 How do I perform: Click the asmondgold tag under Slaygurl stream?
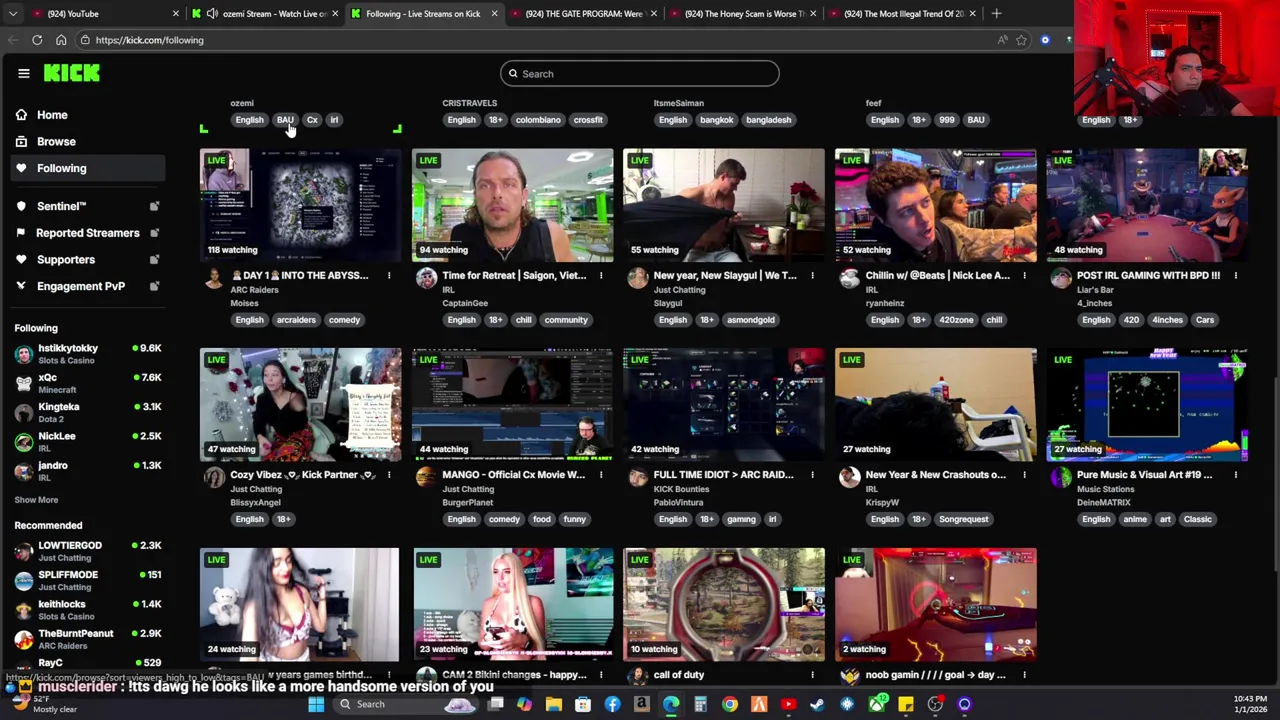(x=750, y=320)
